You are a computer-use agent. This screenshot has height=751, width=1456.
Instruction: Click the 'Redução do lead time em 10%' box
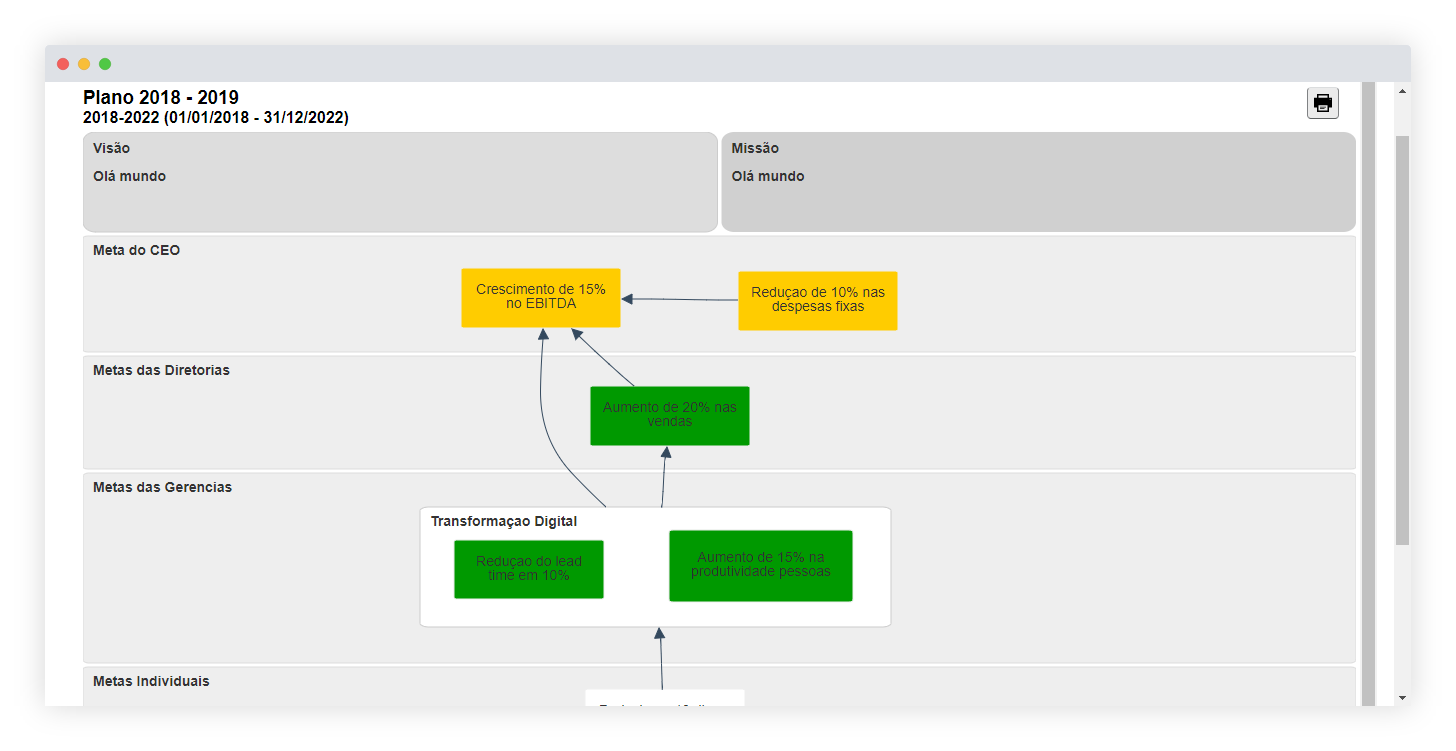pos(528,569)
